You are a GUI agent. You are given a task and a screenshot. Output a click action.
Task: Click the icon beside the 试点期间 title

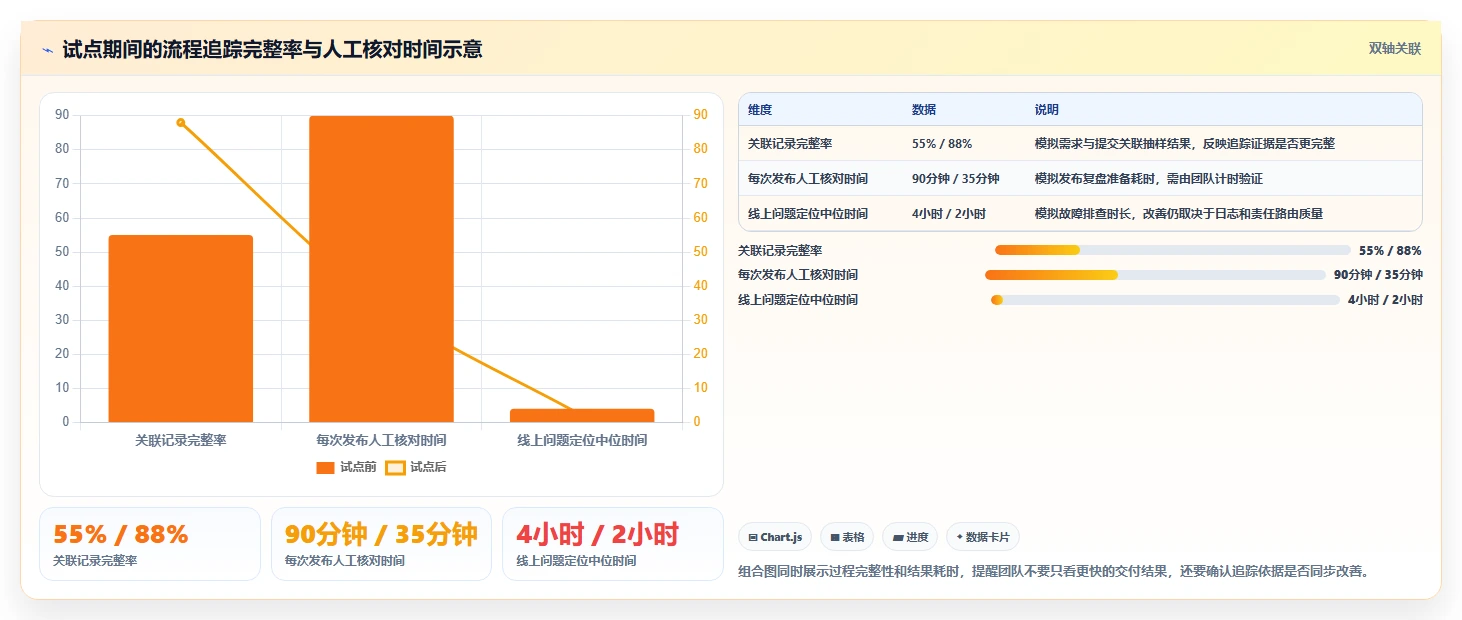[x=47, y=49]
